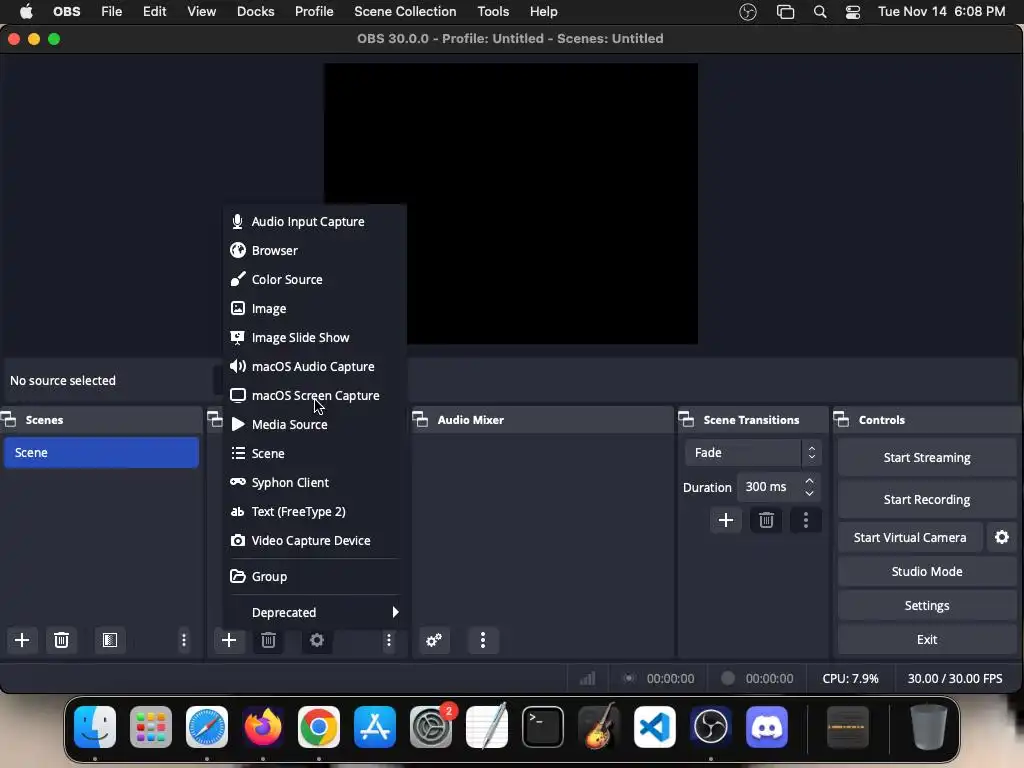Open source properties gear icon

point(317,640)
